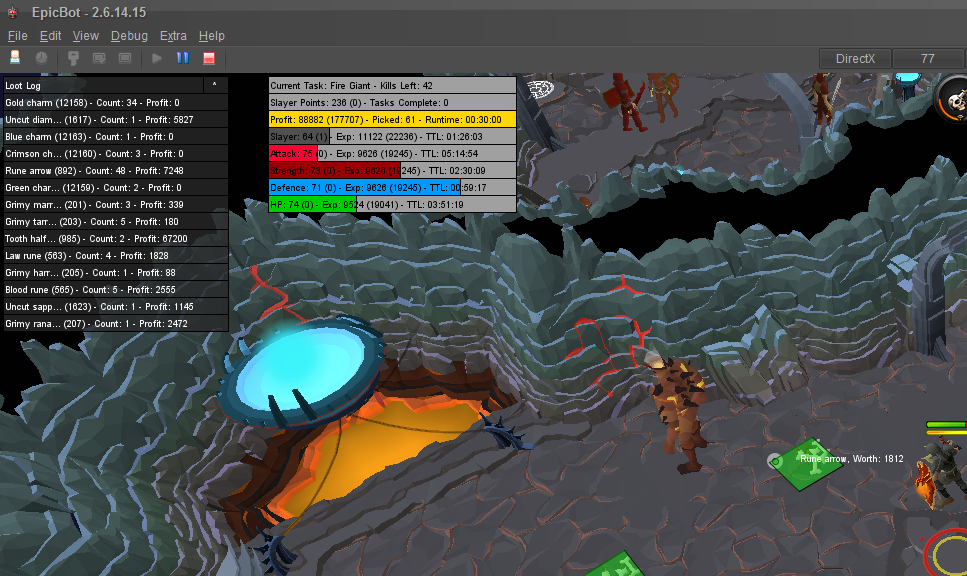Select the Green char... loot row
This screenshot has width=967, height=576.
116,187
